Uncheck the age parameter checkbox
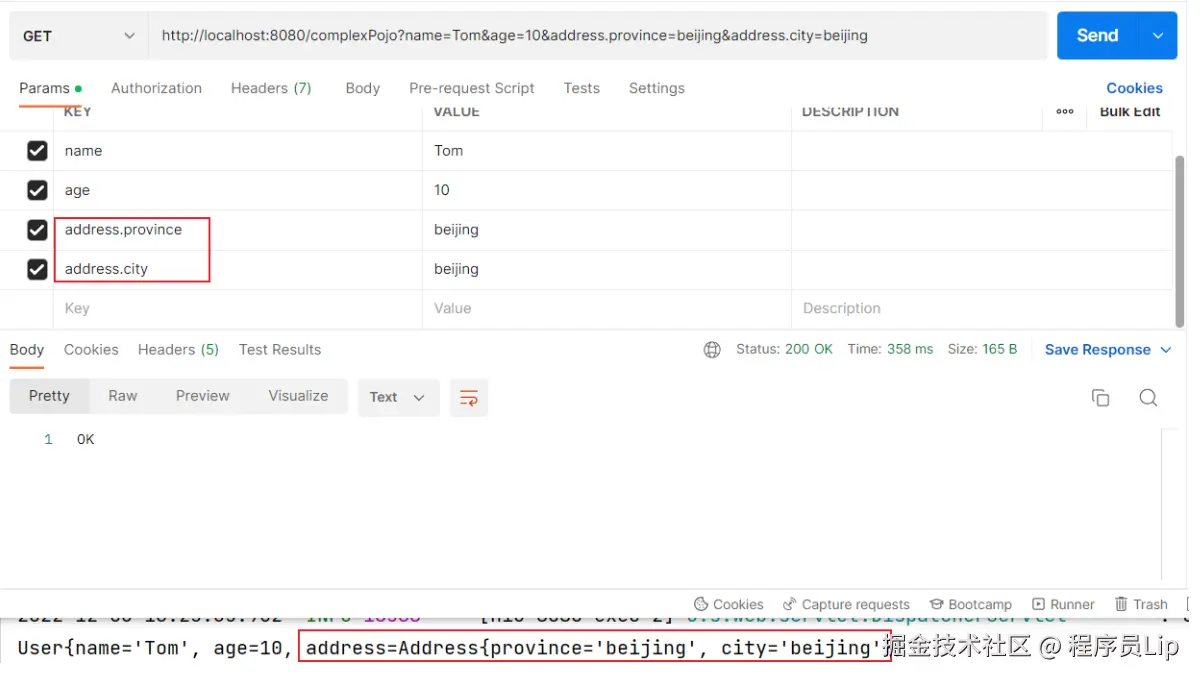Image resolution: width=1200 pixels, height=681 pixels. [37, 190]
